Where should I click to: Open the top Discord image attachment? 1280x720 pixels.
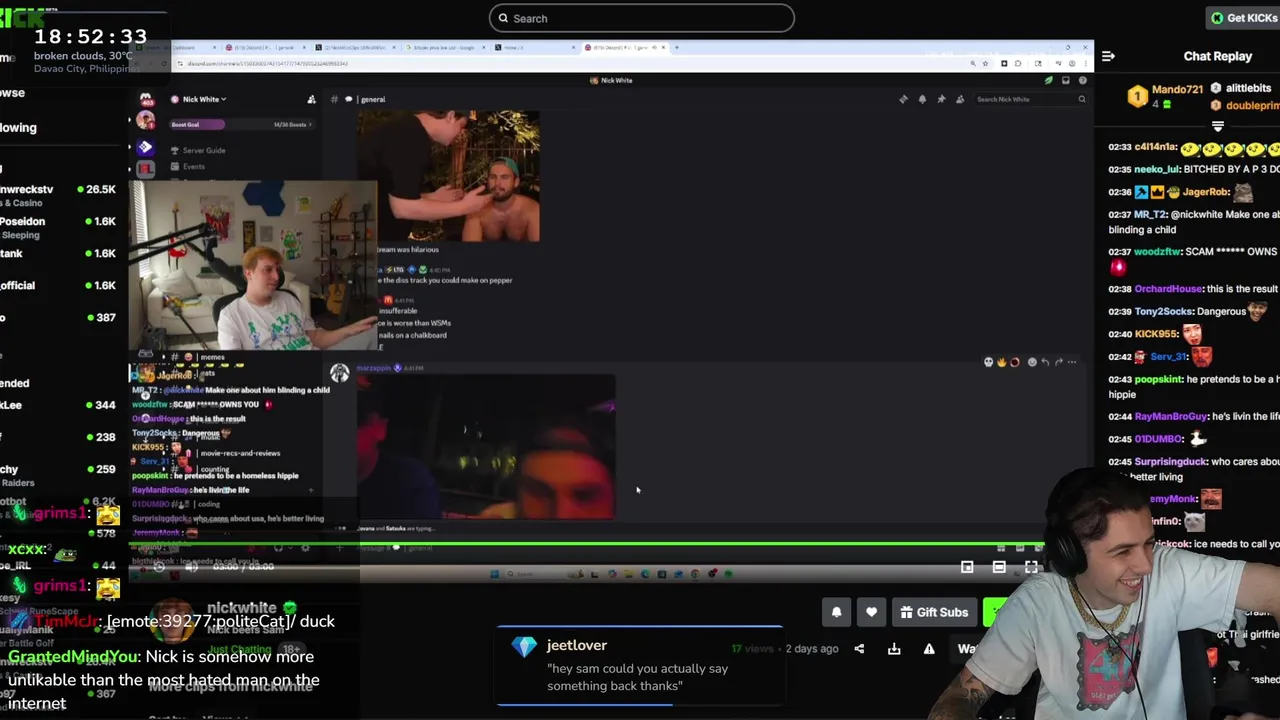[448, 176]
